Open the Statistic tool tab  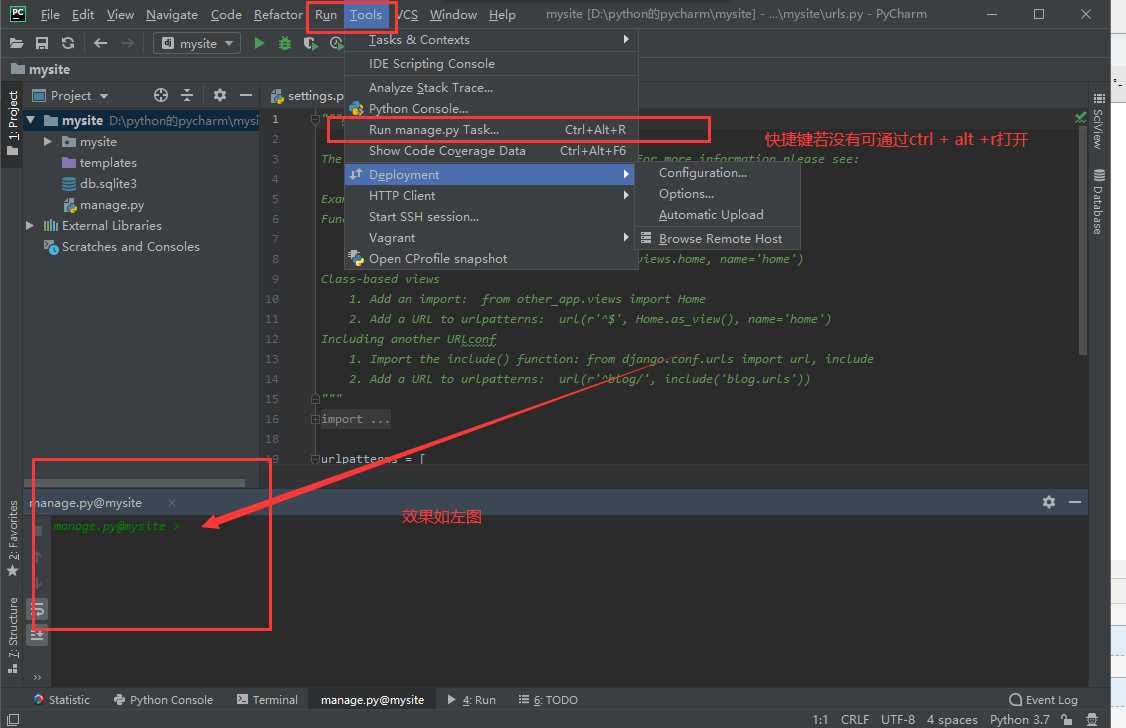[62, 700]
